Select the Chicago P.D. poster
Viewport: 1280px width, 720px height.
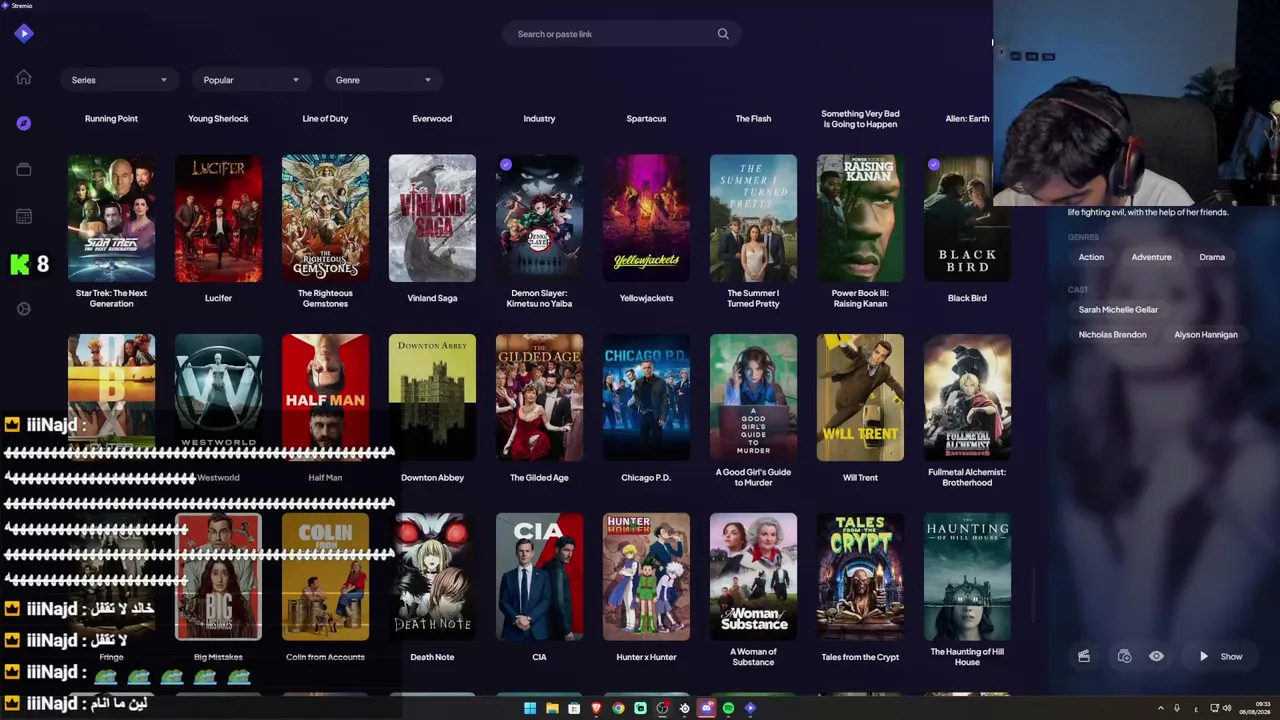(x=646, y=398)
